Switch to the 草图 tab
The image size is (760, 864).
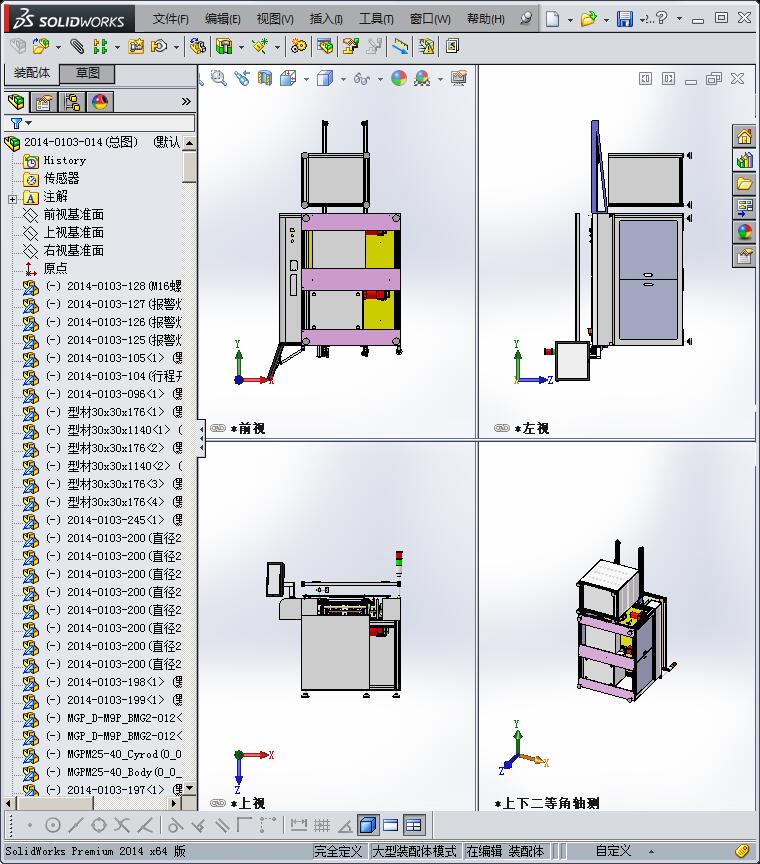pos(87,73)
